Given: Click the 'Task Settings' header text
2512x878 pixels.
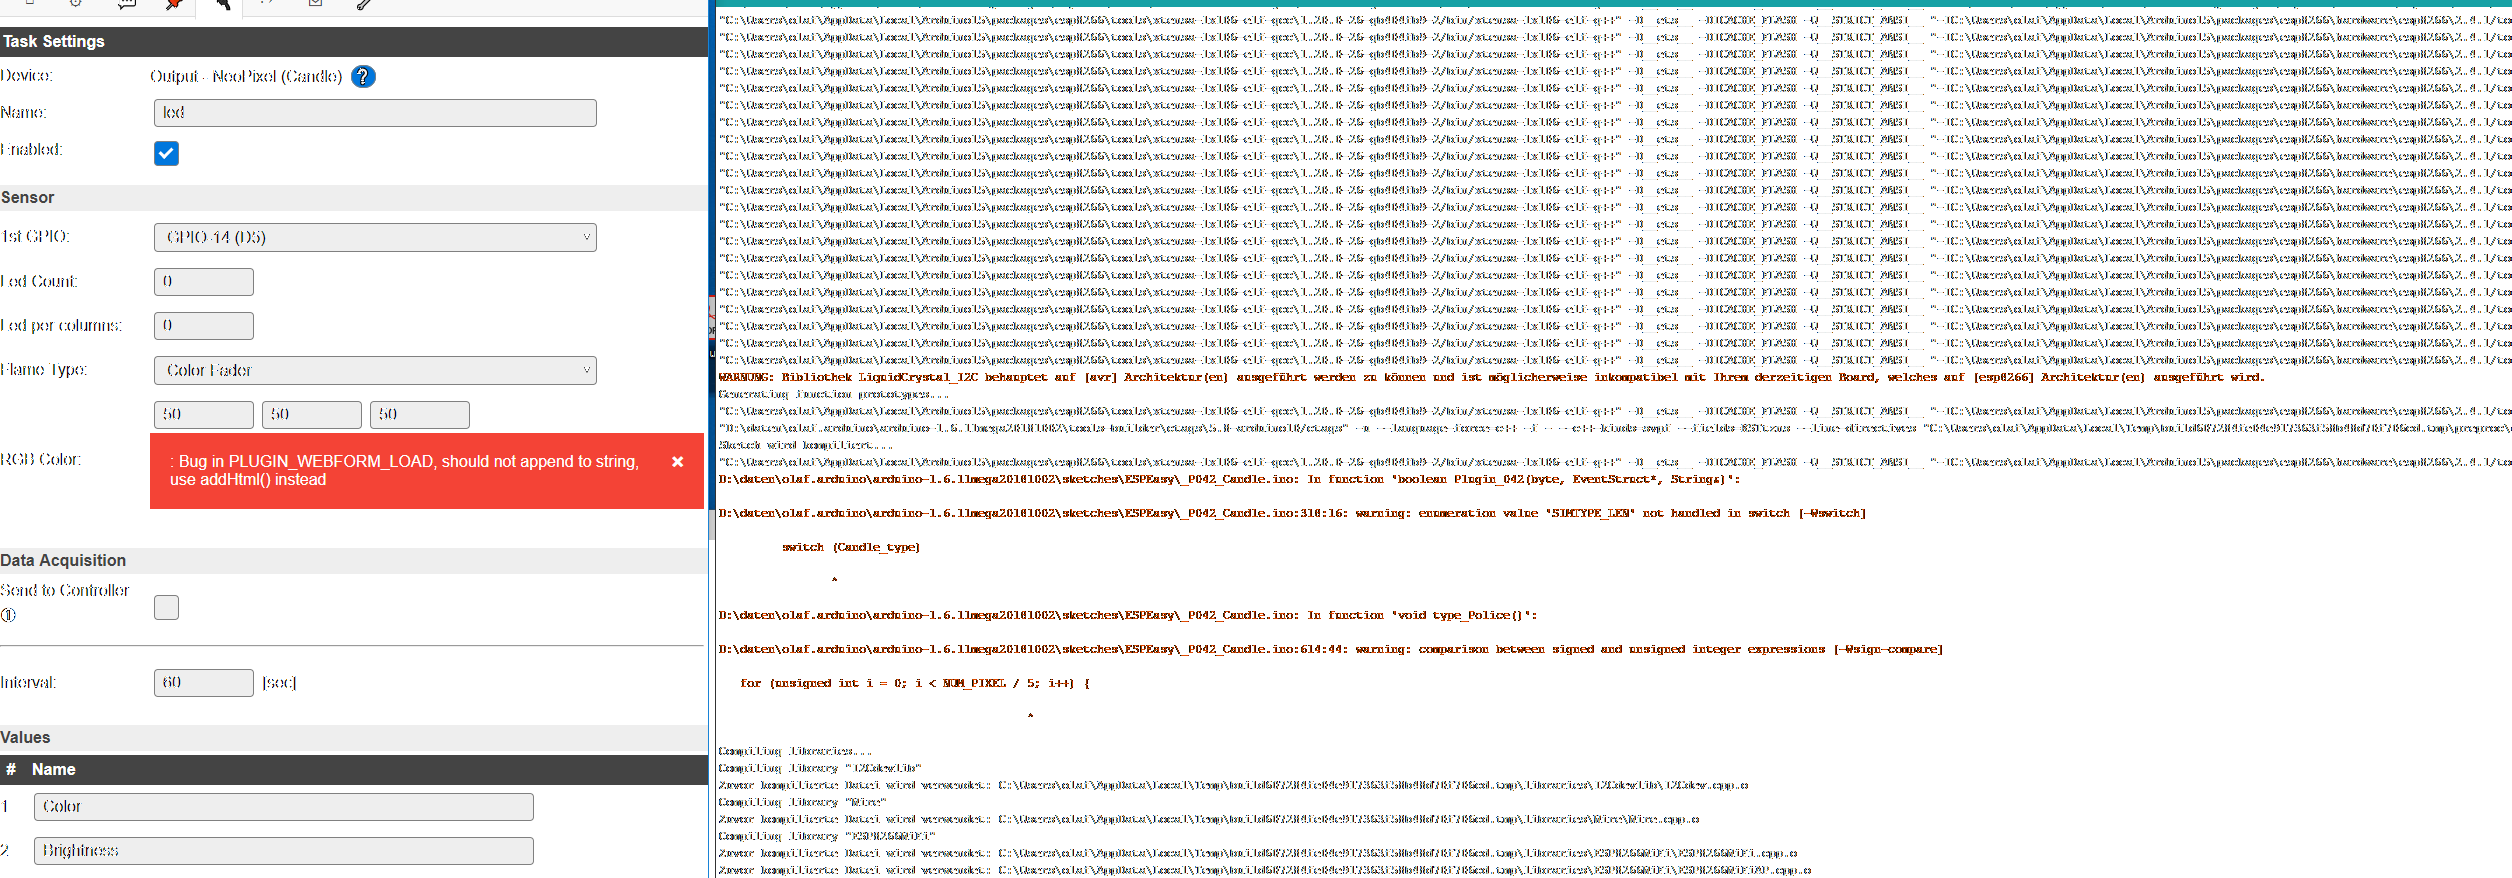Looking at the screenshot, I should point(53,41).
